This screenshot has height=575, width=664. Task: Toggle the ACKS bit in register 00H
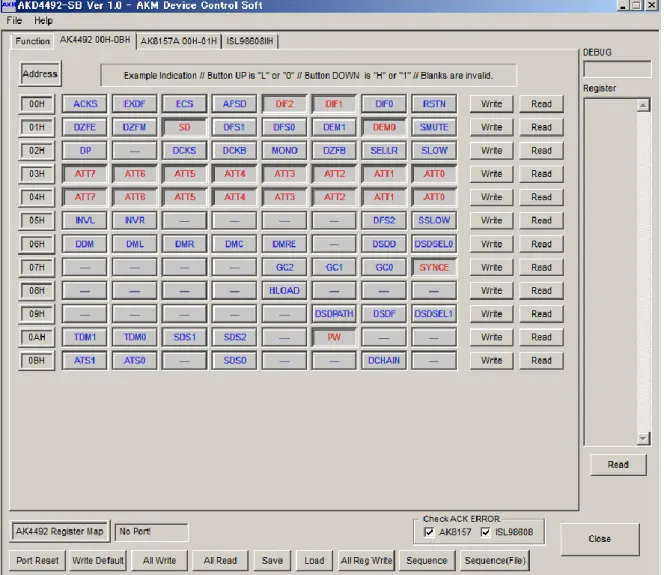pyautogui.click(x=85, y=104)
